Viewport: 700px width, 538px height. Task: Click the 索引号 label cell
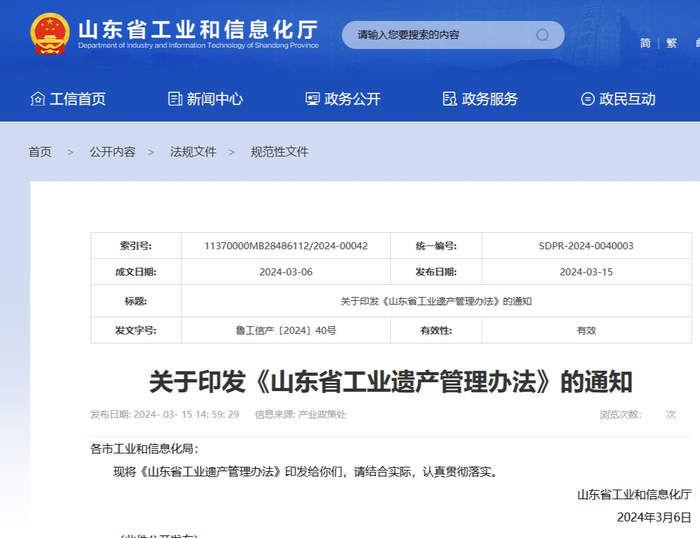coord(136,246)
